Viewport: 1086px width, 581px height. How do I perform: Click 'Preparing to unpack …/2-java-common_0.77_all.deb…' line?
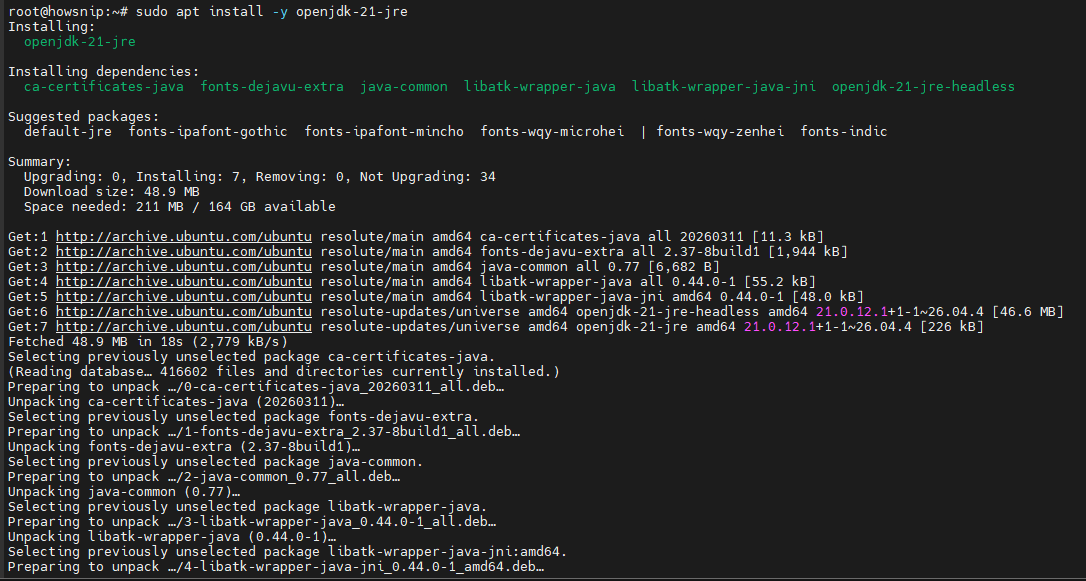204,476
